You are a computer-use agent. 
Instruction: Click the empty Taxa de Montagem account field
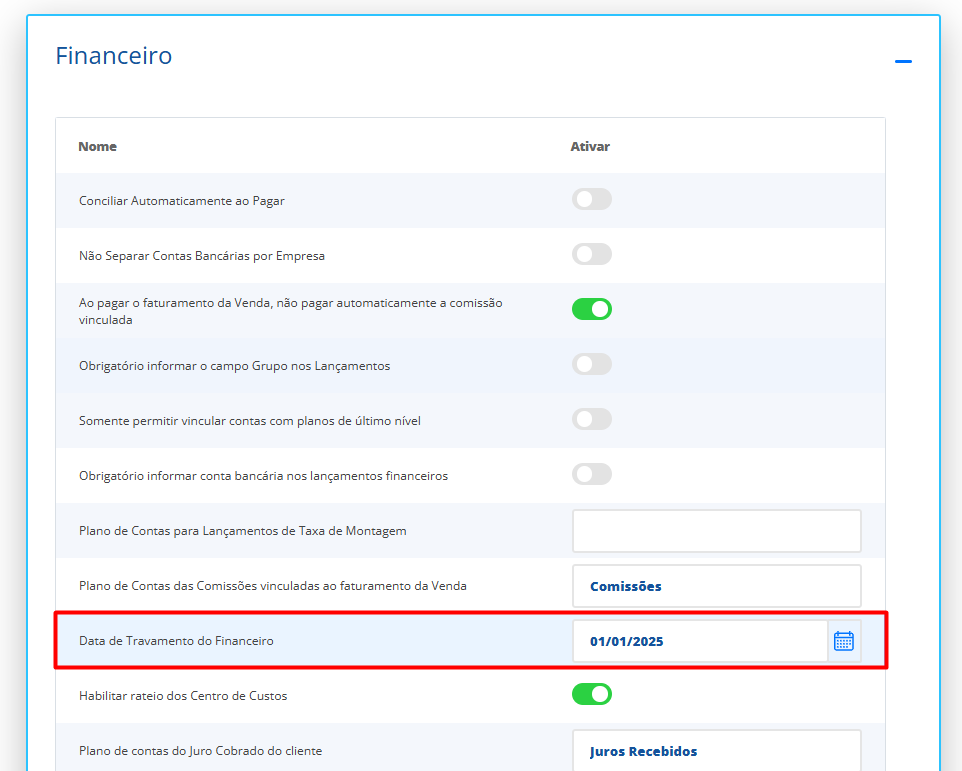pyautogui.click(x=716, y=531)
